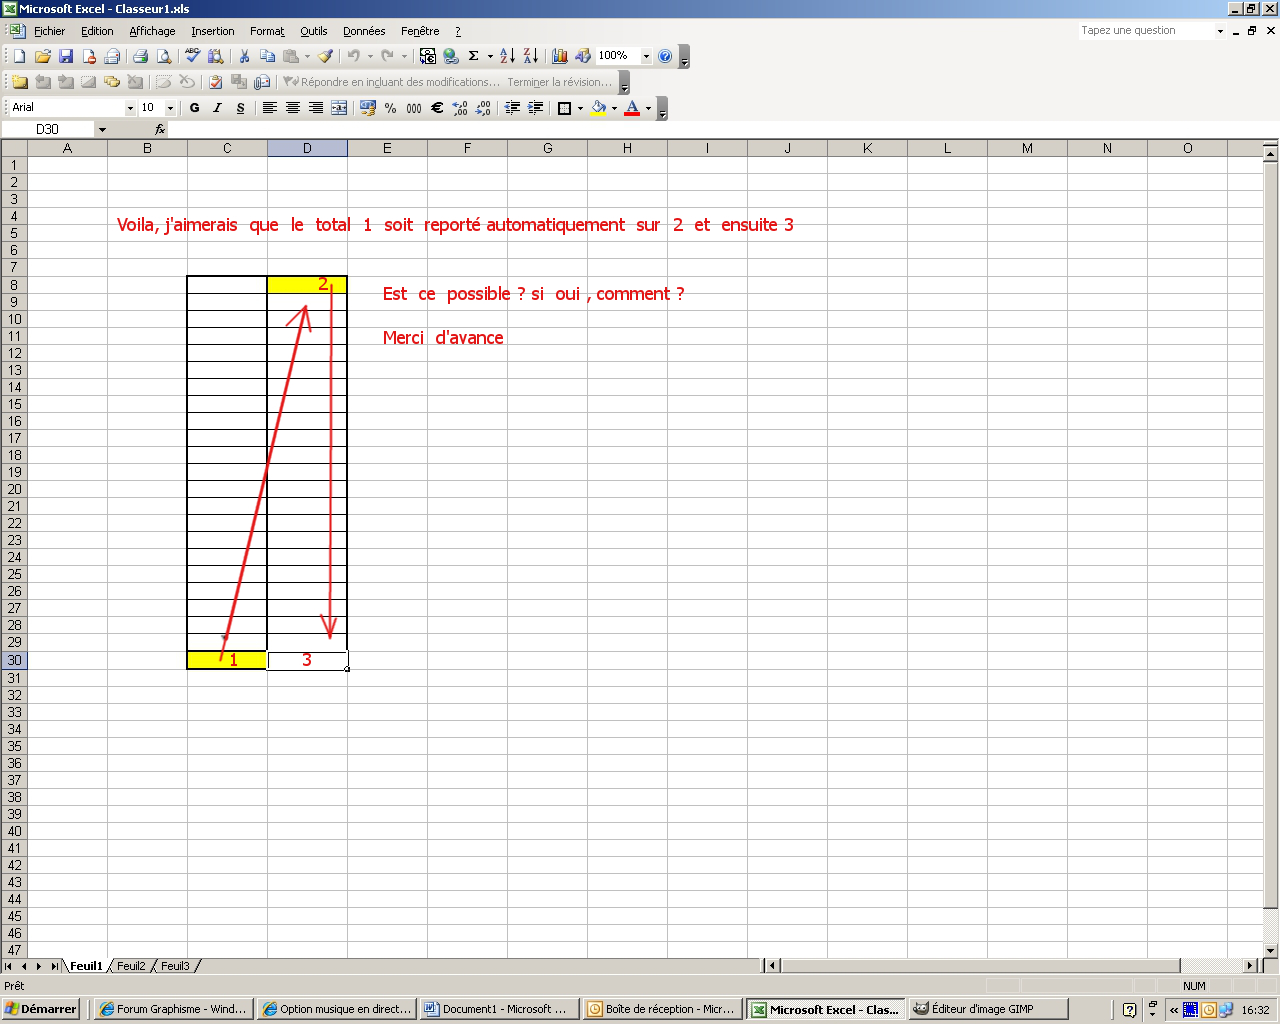Click the Démarrer start button
This screenshot has height=1024, width=1280.
pyautogui.click(x=41, y=1009)
